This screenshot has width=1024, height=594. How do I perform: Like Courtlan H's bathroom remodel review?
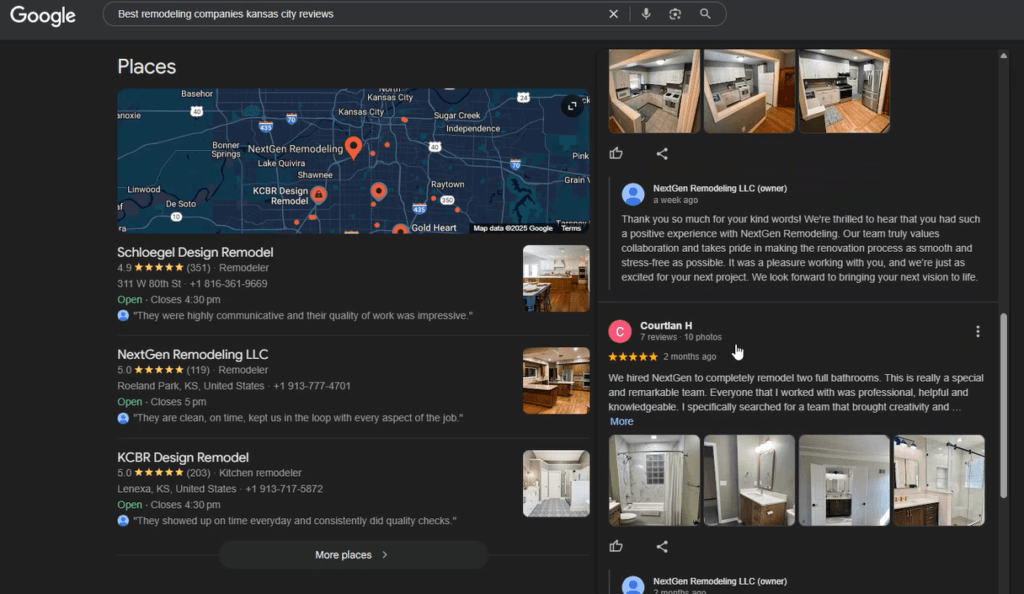(616, 546)
